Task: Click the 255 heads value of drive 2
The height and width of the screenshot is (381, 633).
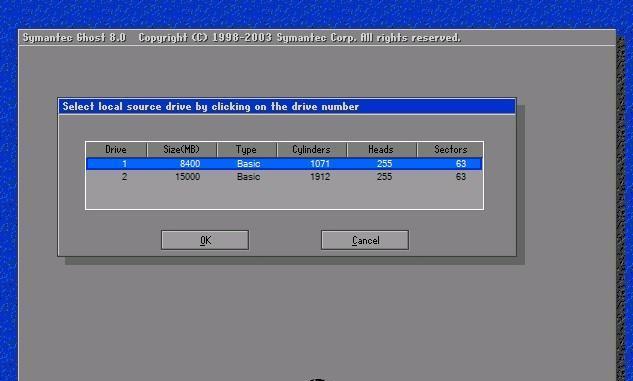Action: tap(384, 177)
